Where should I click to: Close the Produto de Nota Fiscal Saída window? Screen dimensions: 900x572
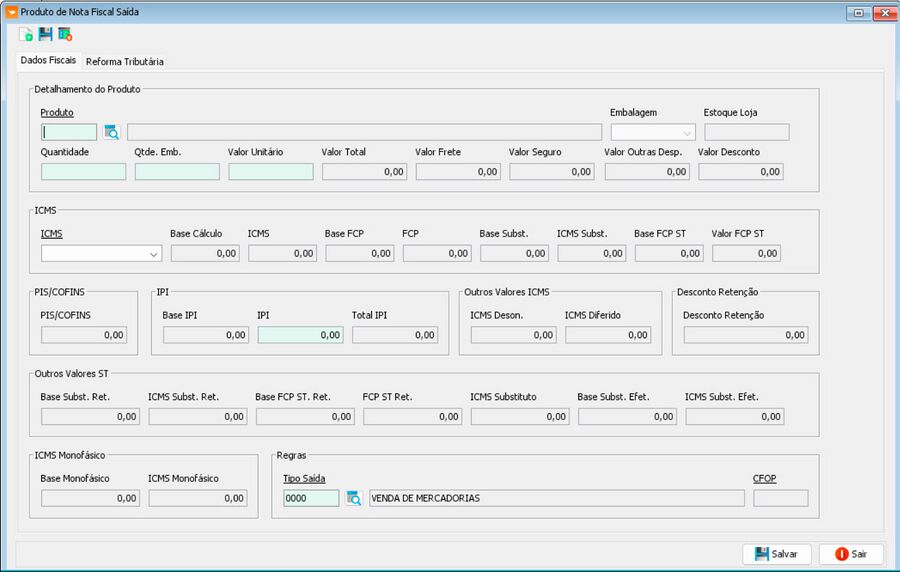[x=885, y=13]
